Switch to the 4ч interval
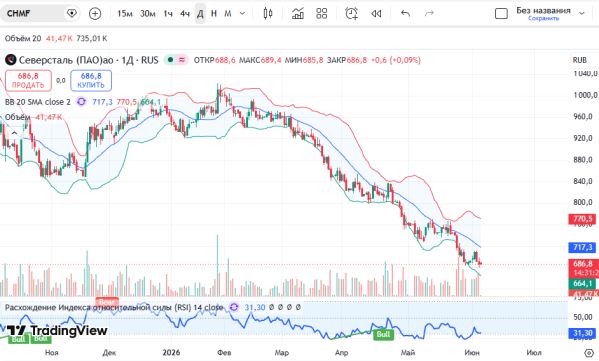 point(185,14)
